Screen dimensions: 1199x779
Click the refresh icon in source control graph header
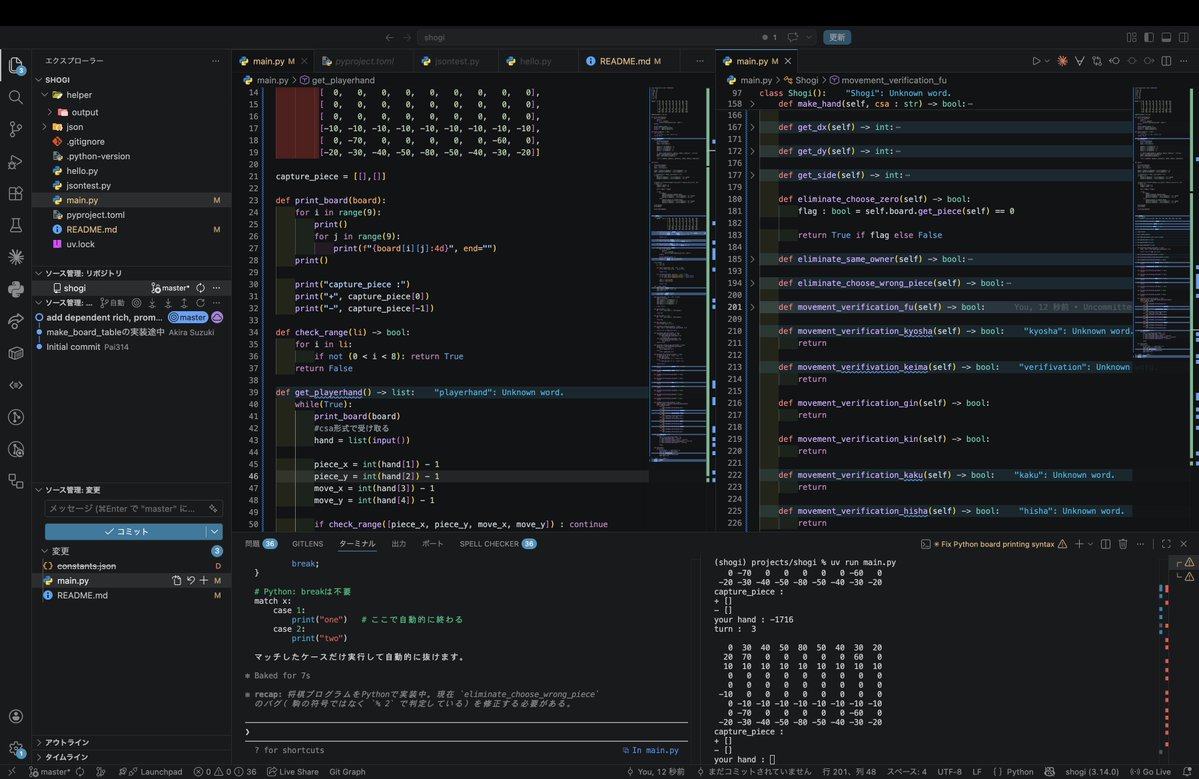click(200, 303)
